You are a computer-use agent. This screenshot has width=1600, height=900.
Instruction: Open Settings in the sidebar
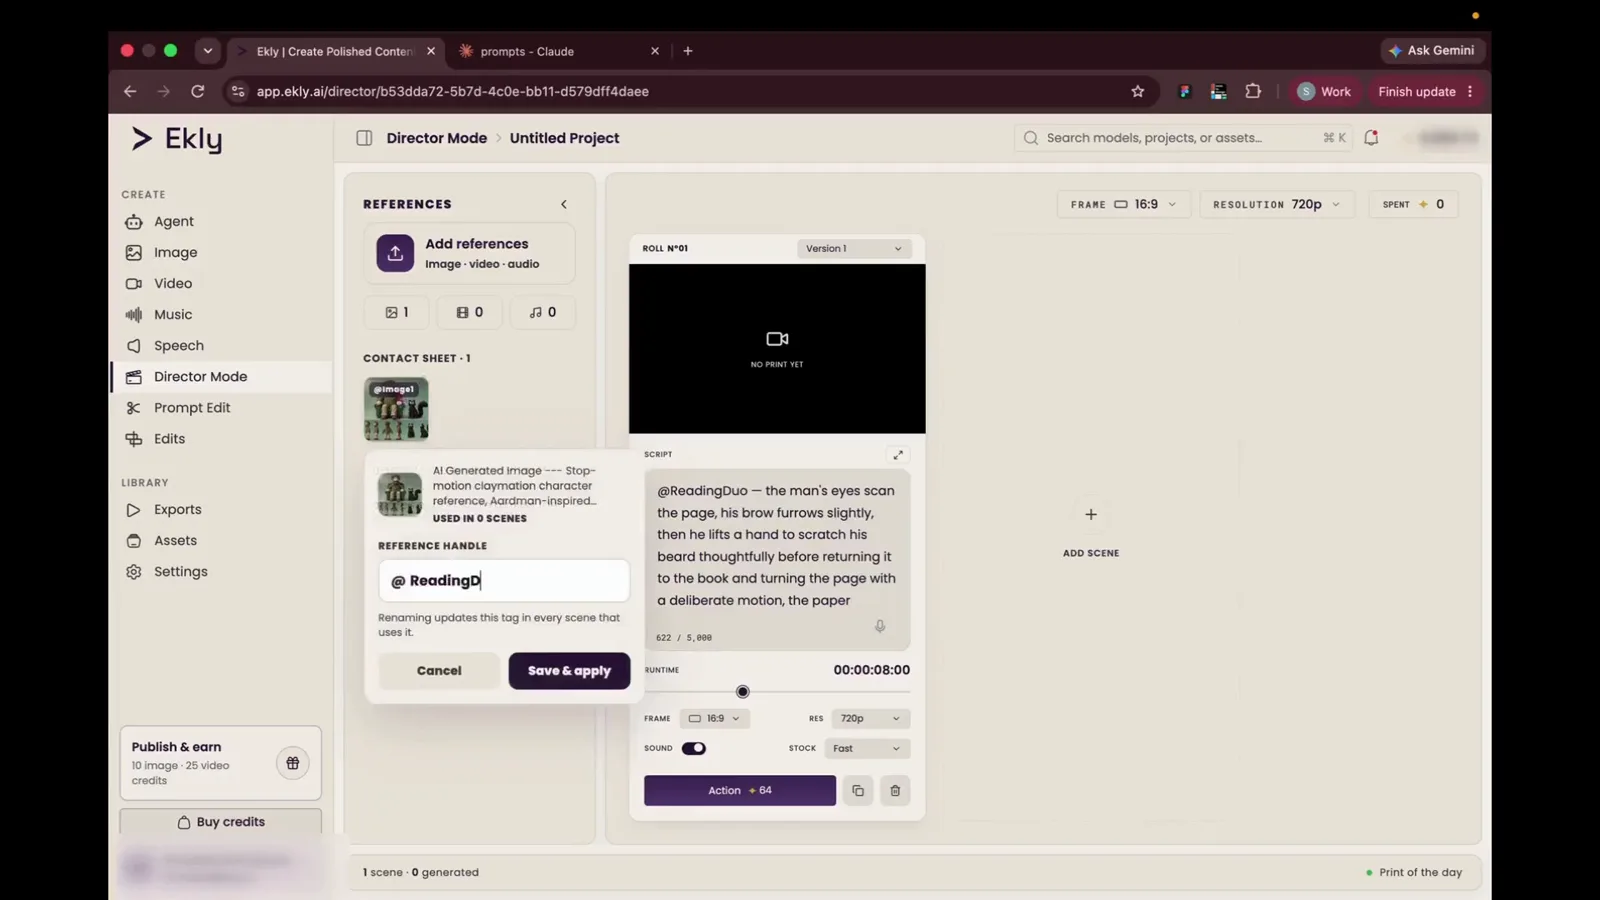[180, 571]
